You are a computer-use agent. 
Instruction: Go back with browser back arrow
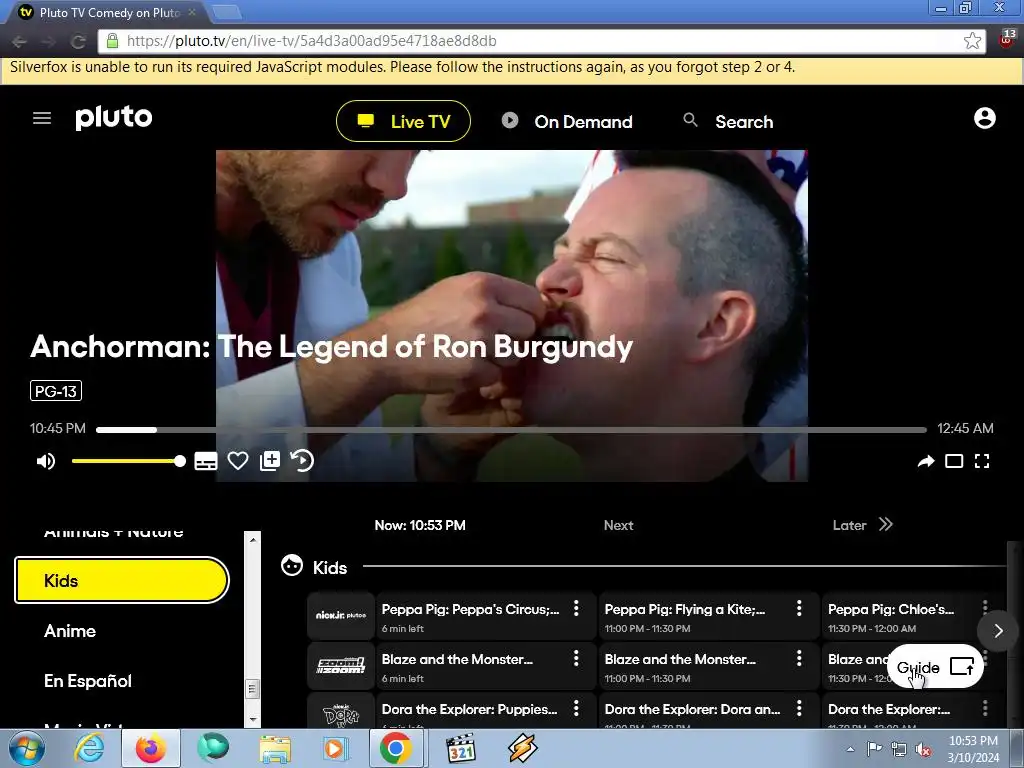coord(19,41)
